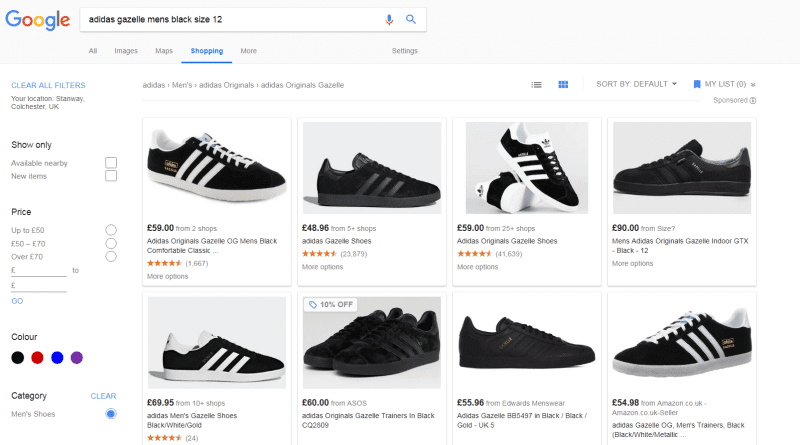Click the minimum price input field
This screenshot has width=800, height=445.
(39, 270)
